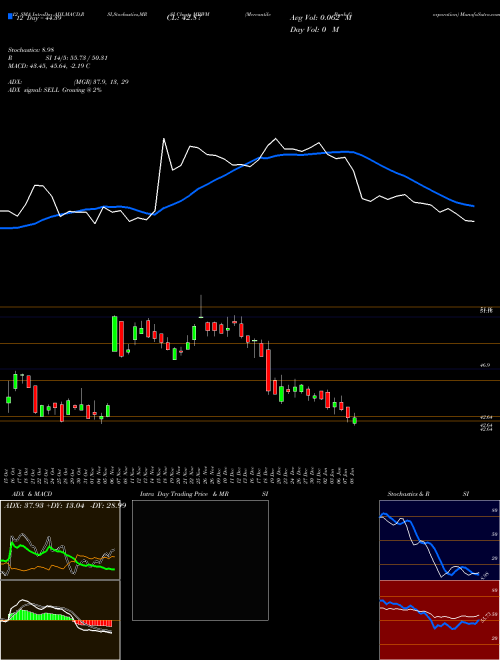Click the Stochastics & RSI panel title

click(428, 494)
